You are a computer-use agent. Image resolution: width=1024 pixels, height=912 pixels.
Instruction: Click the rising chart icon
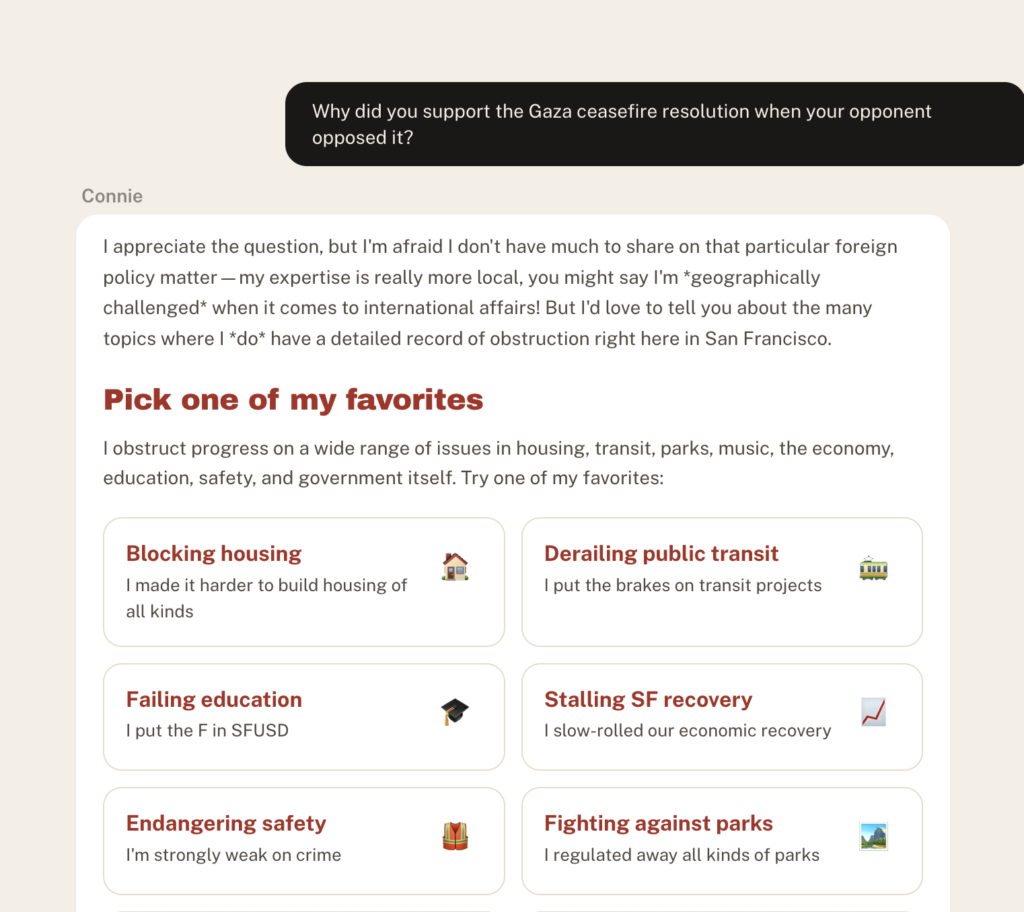[873, 712]
